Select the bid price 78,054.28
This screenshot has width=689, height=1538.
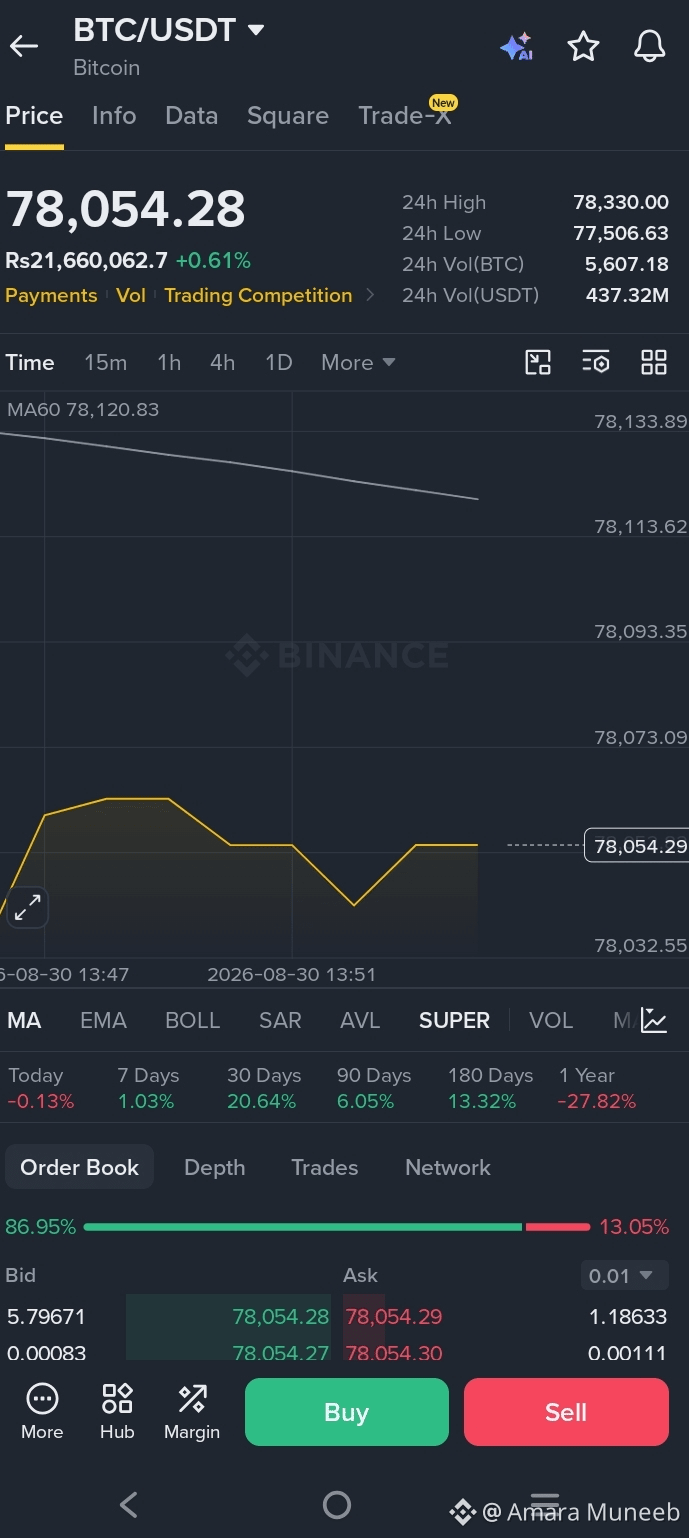[x=280, y=1316]
